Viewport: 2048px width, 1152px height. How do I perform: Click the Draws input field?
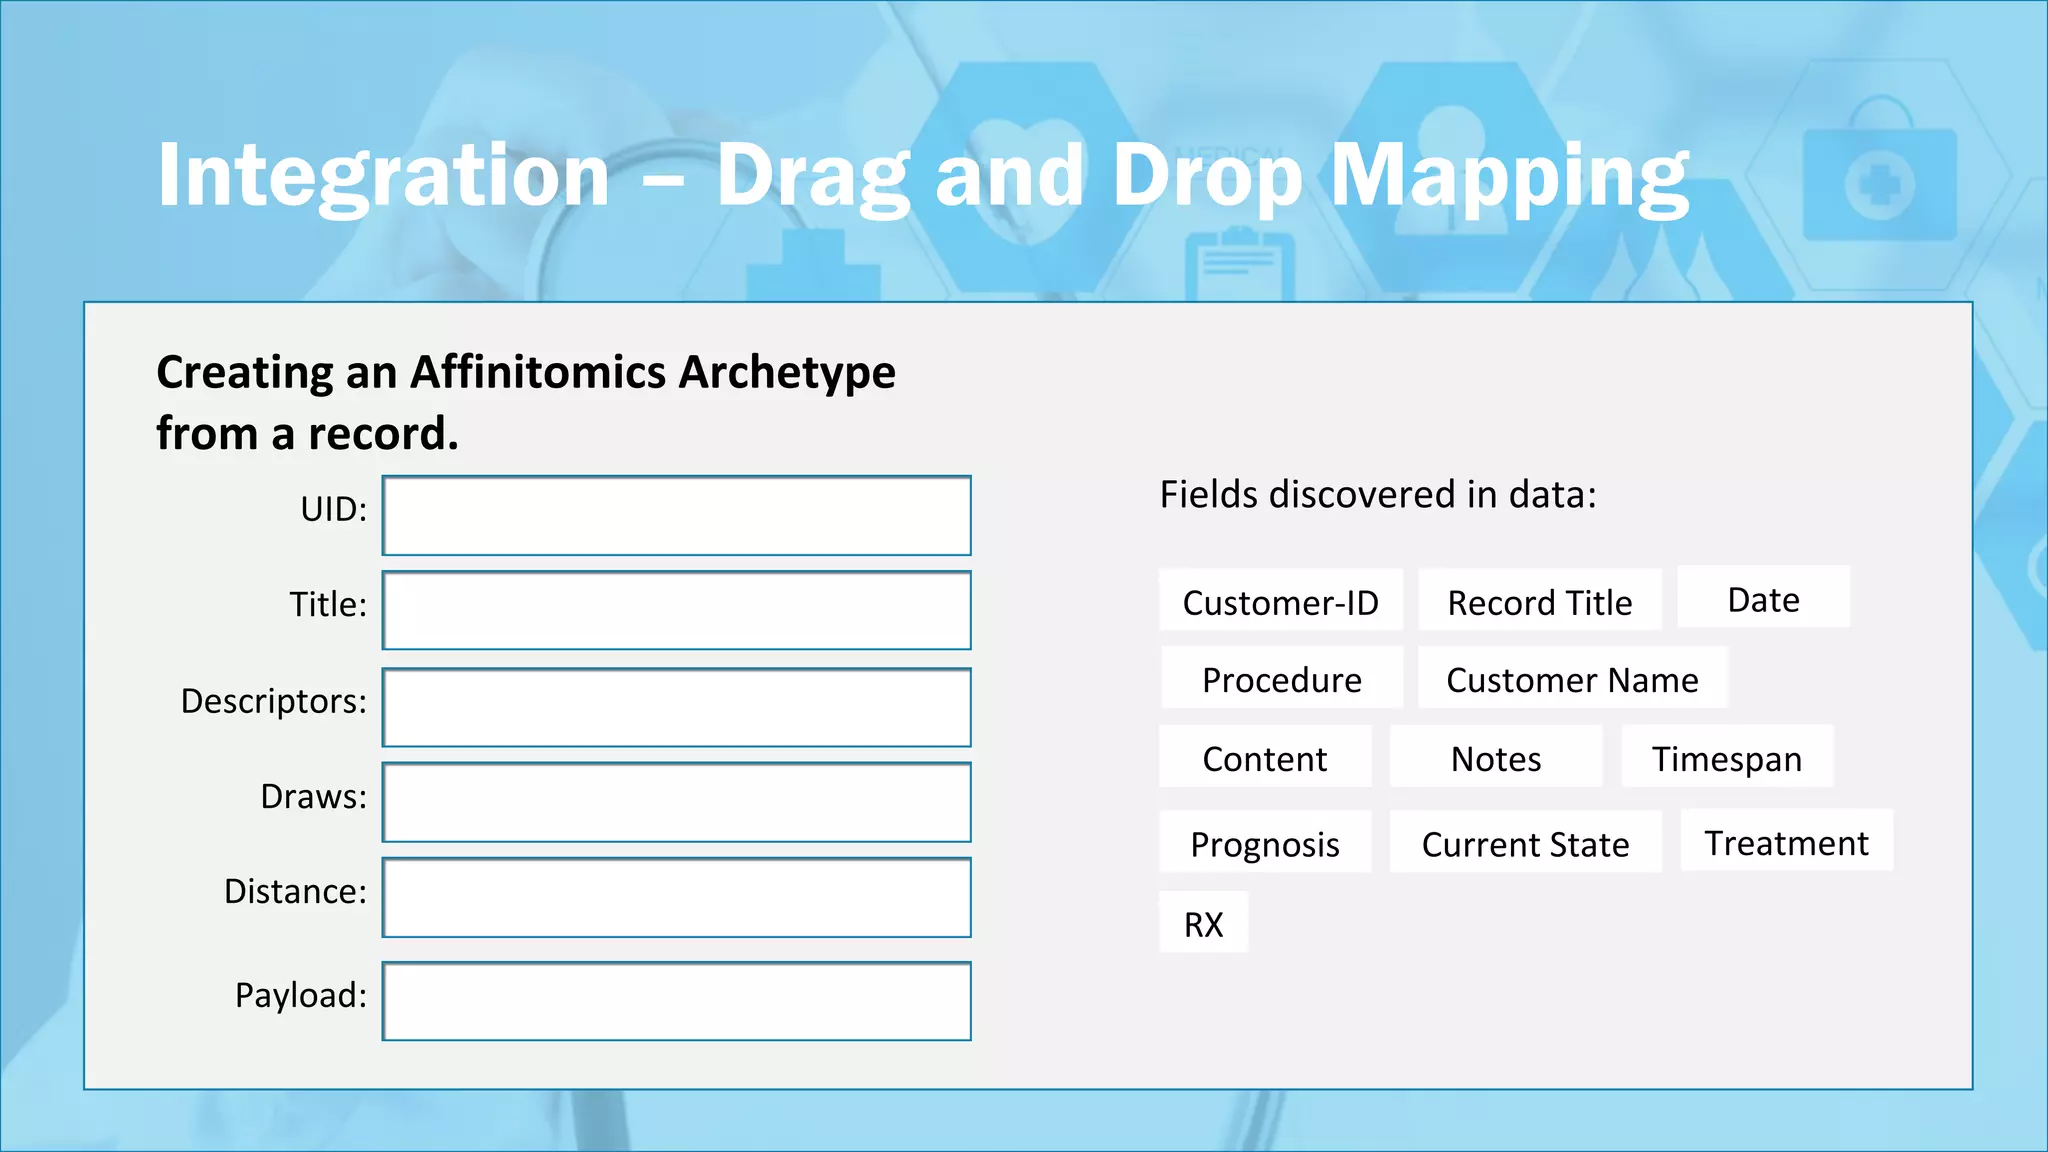coord(676,803)
